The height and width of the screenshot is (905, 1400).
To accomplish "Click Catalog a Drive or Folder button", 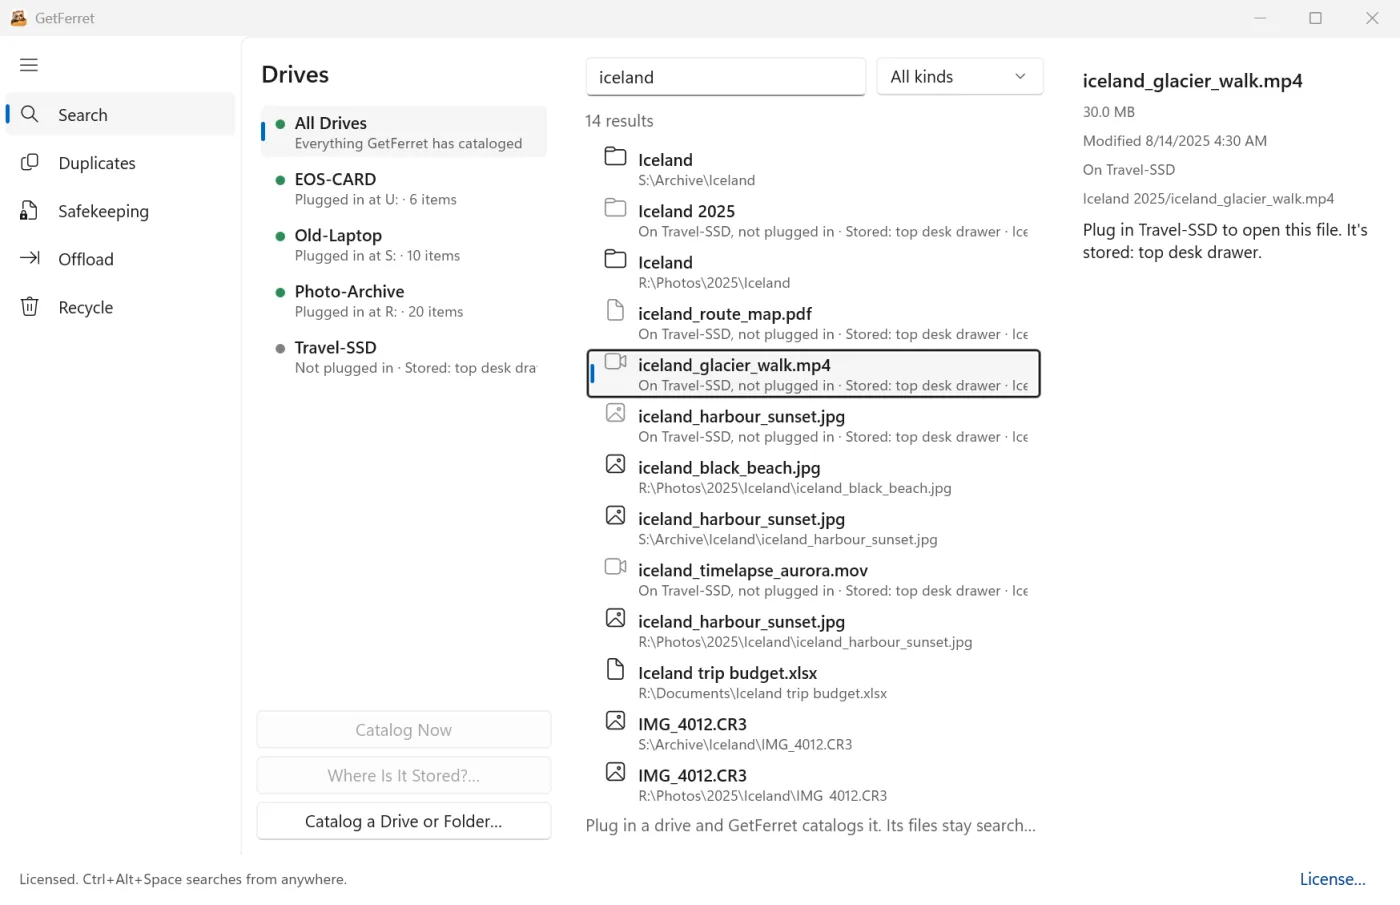I will pos(404,821).
